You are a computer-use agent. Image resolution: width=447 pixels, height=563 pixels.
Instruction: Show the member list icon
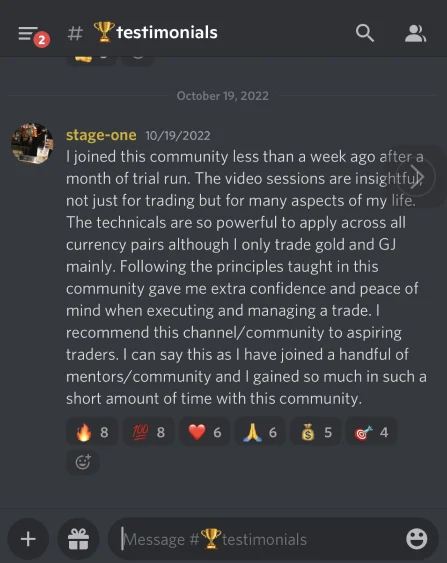[x=415, y=33]
